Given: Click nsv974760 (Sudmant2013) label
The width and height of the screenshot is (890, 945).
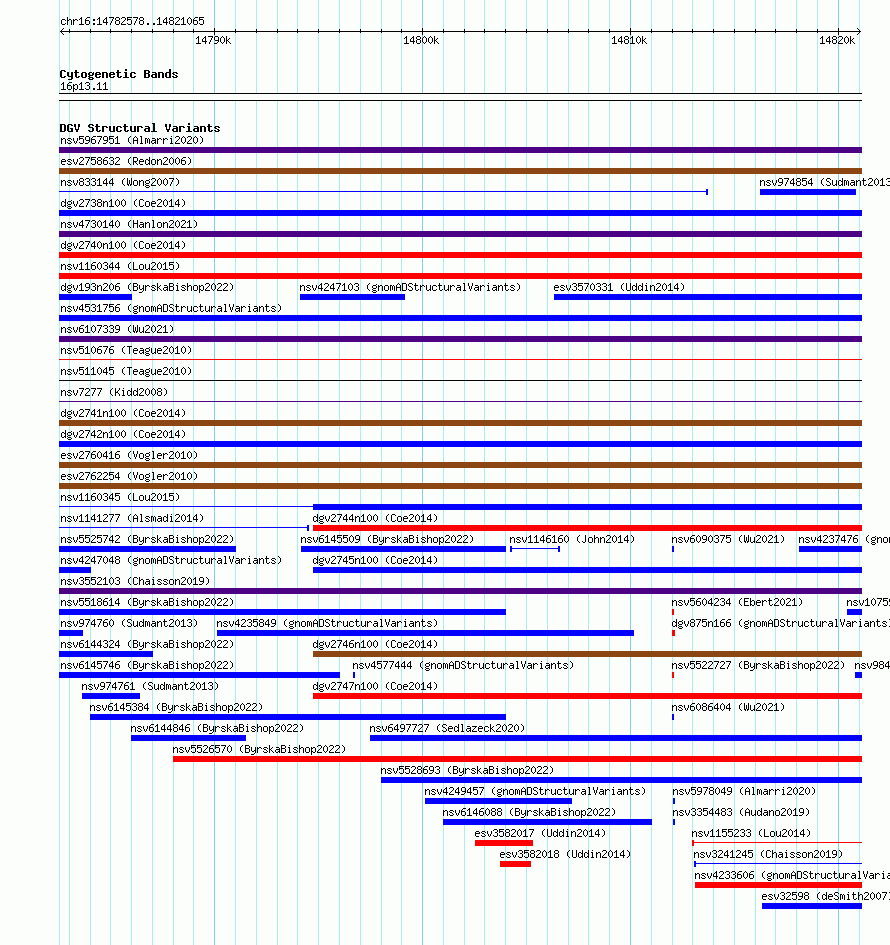Looking at the screenshot, I should click(129, 623).
